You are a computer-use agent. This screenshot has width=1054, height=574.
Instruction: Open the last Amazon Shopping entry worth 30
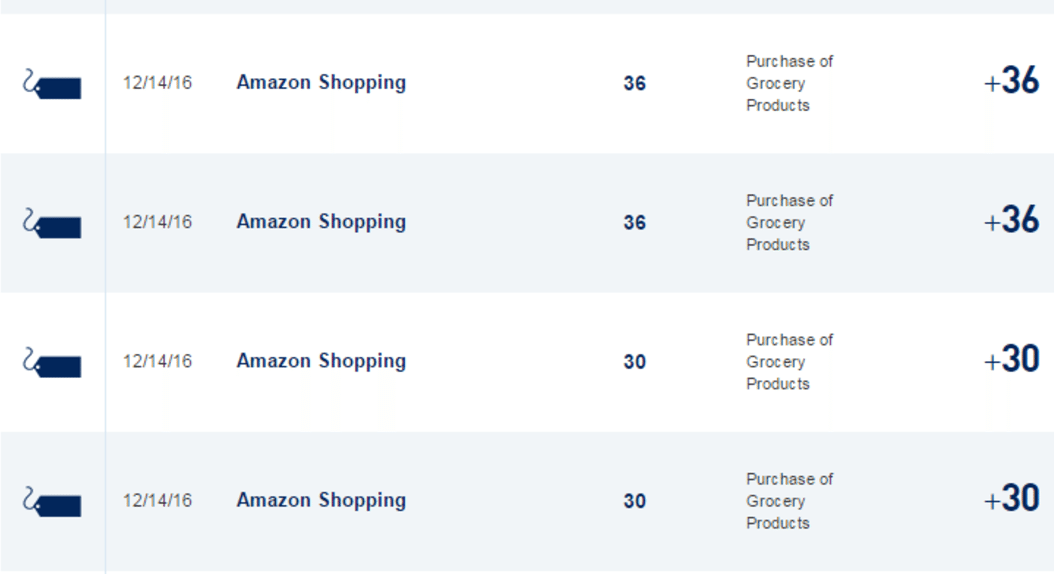(x=321, y=500)
